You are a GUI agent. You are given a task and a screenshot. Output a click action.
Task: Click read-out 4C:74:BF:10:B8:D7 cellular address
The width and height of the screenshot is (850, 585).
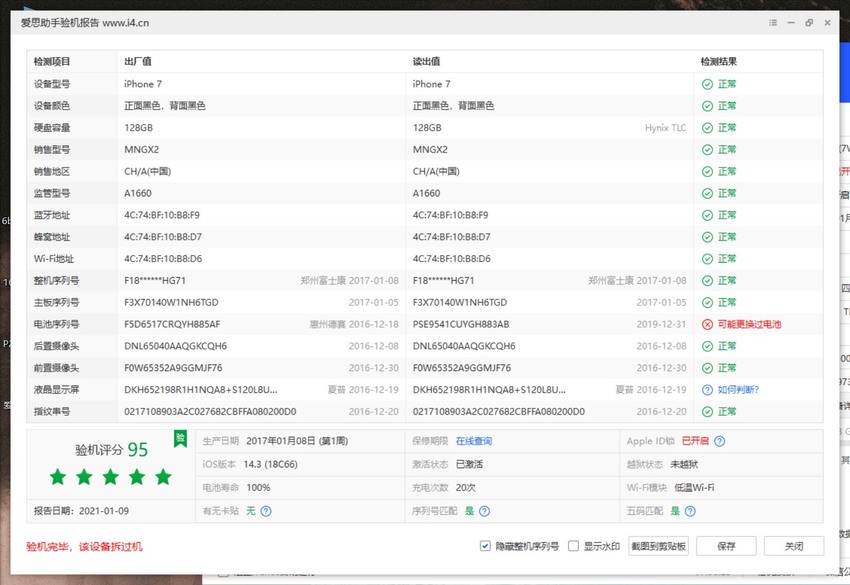click(451, 237)
